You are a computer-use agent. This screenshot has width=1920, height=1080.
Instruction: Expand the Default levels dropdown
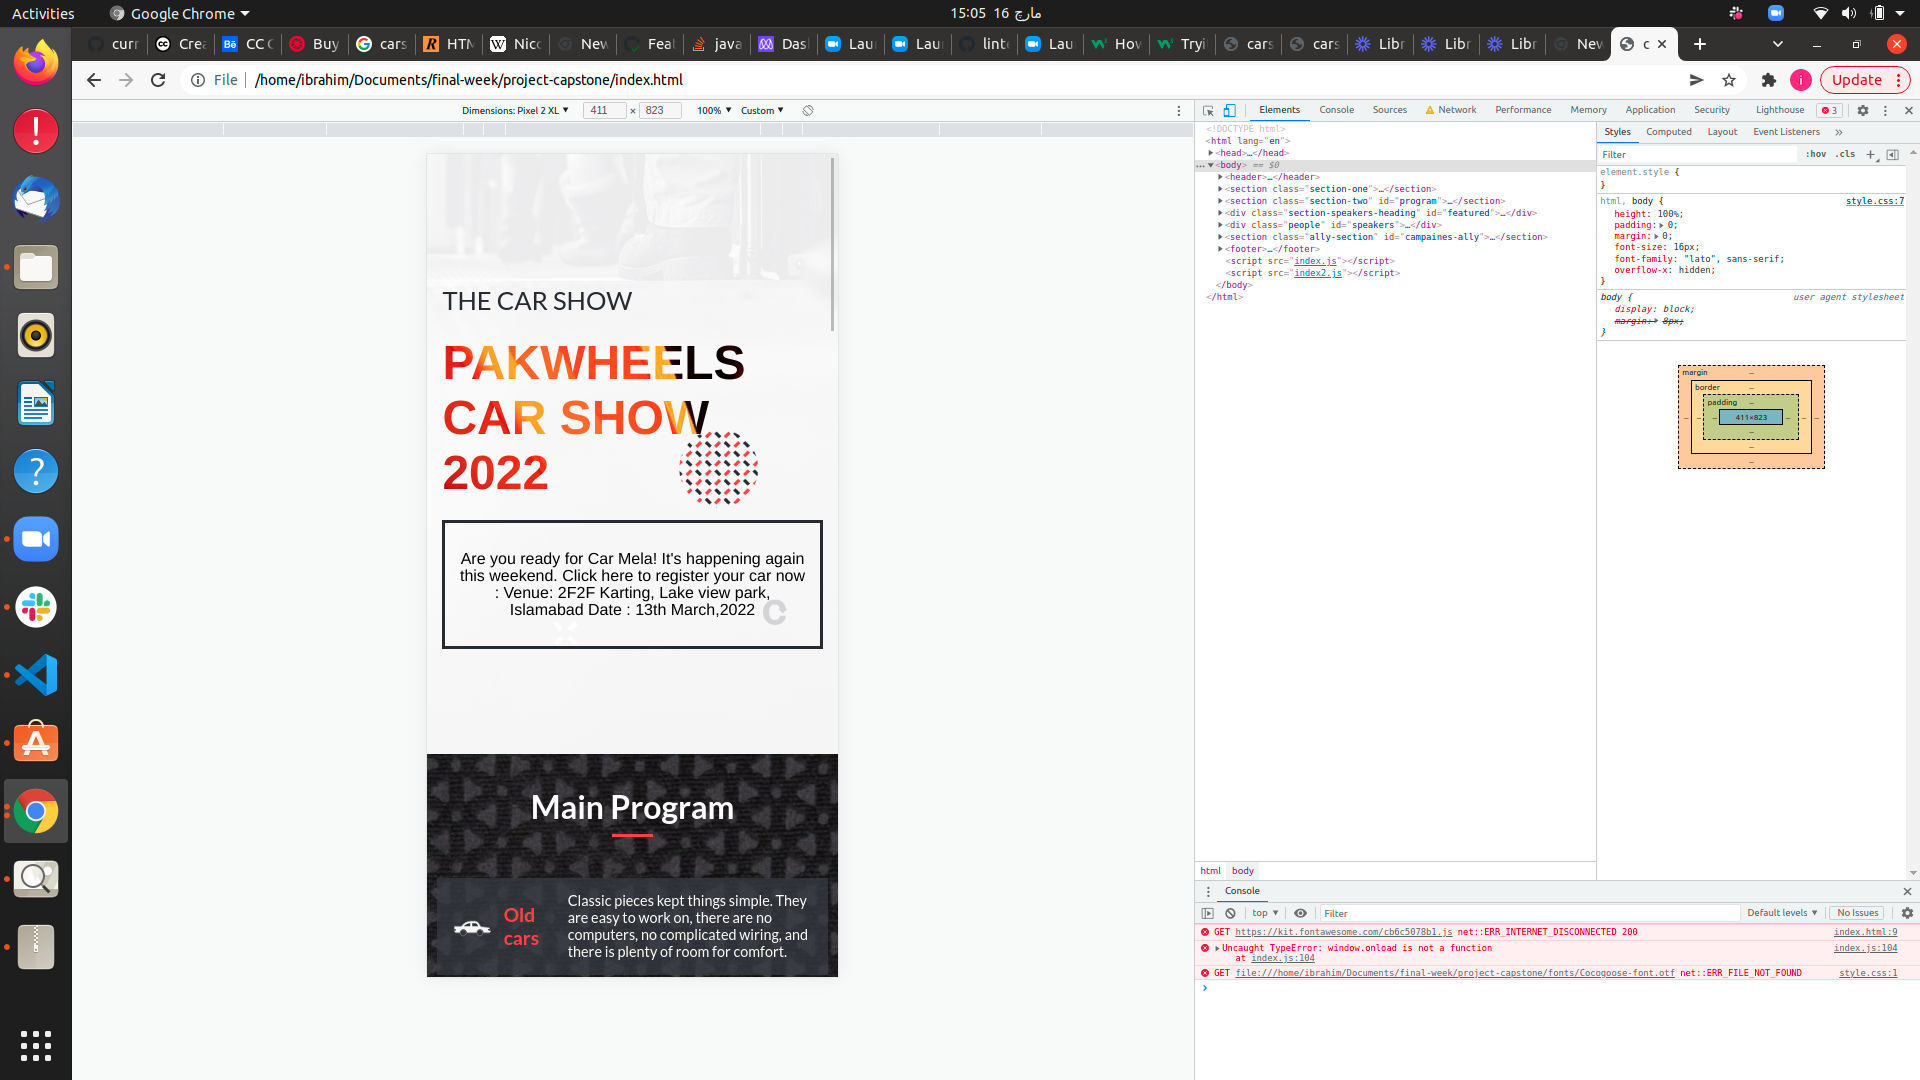(1781, 913)
